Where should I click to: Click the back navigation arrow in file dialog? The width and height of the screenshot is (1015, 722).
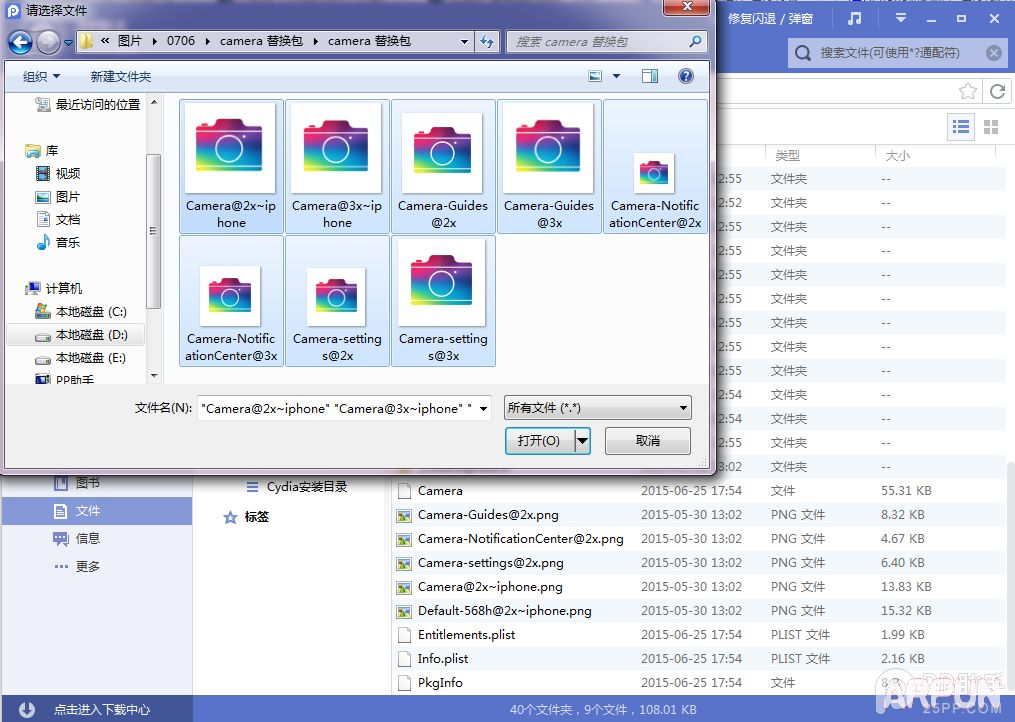(x=20, y=42)
